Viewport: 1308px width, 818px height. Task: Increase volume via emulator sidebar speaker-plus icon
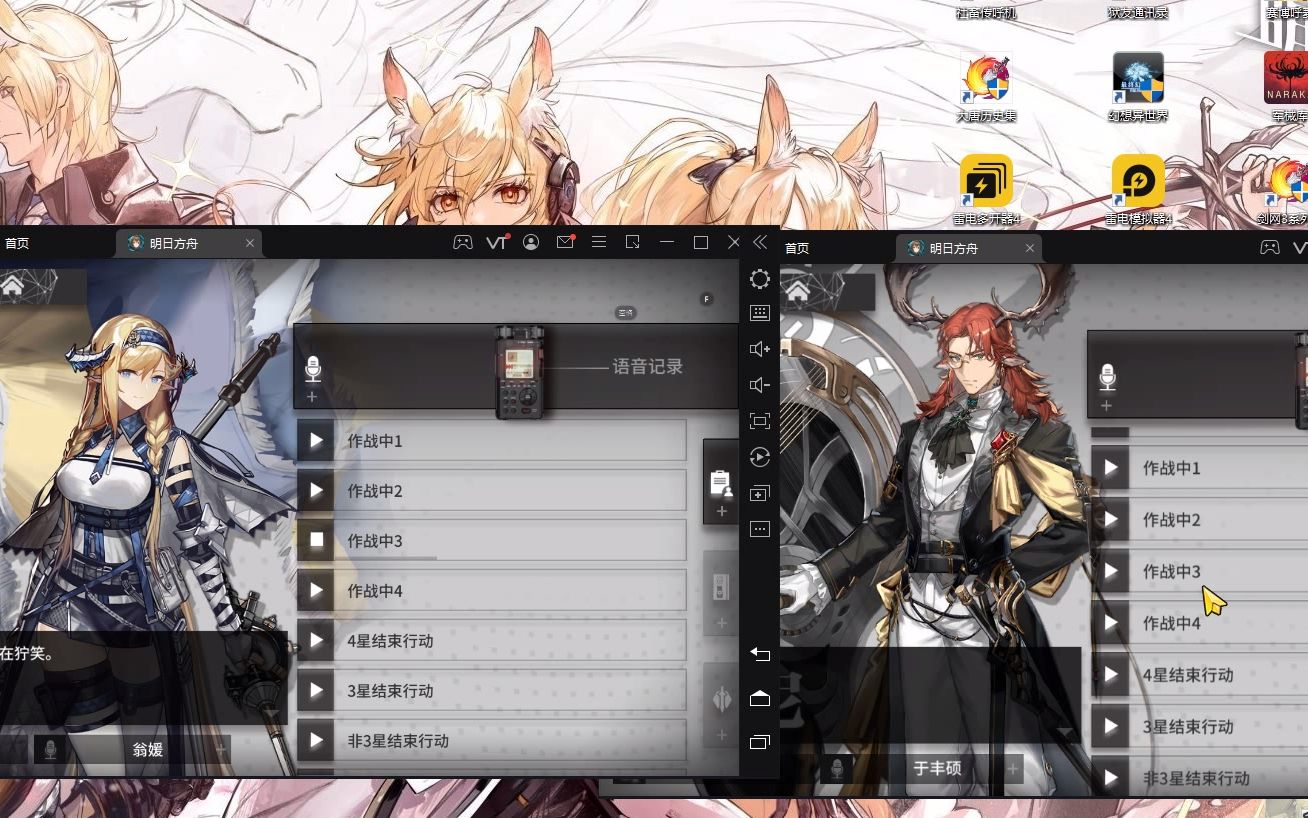(x=760, y=349)
